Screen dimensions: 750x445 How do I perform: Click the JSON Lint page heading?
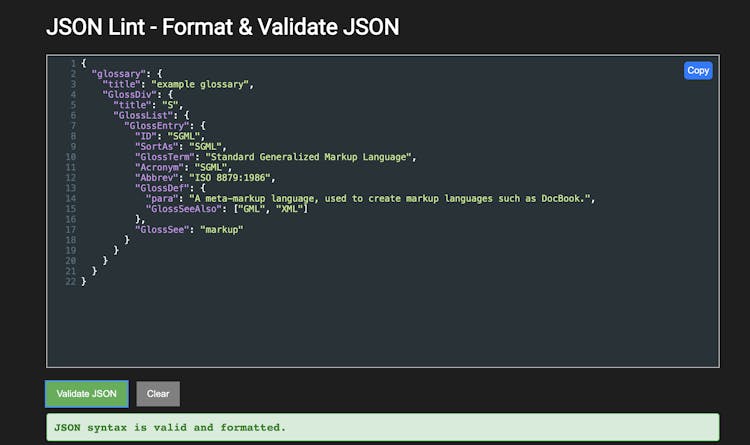[x=222, y=27]
